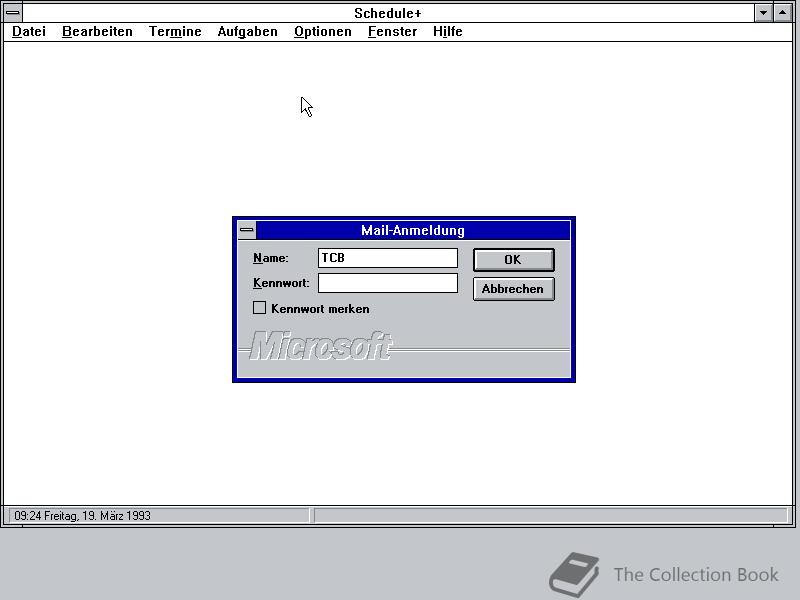Minimize the Schedule+ window
The width and height of the screenshot is (800, 600).
[763, 13]
